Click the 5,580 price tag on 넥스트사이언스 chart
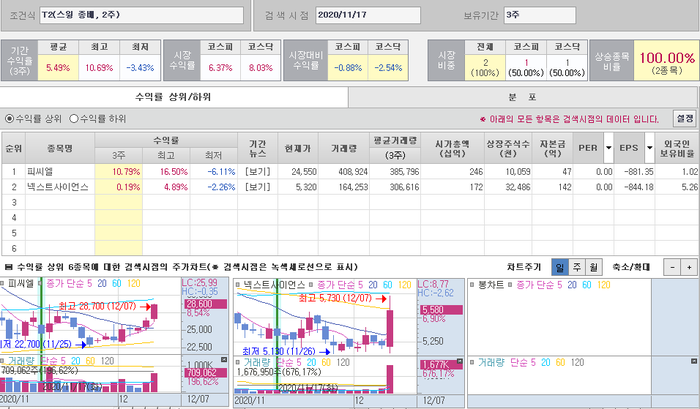The image size is (700, 409). click(441, 310)
